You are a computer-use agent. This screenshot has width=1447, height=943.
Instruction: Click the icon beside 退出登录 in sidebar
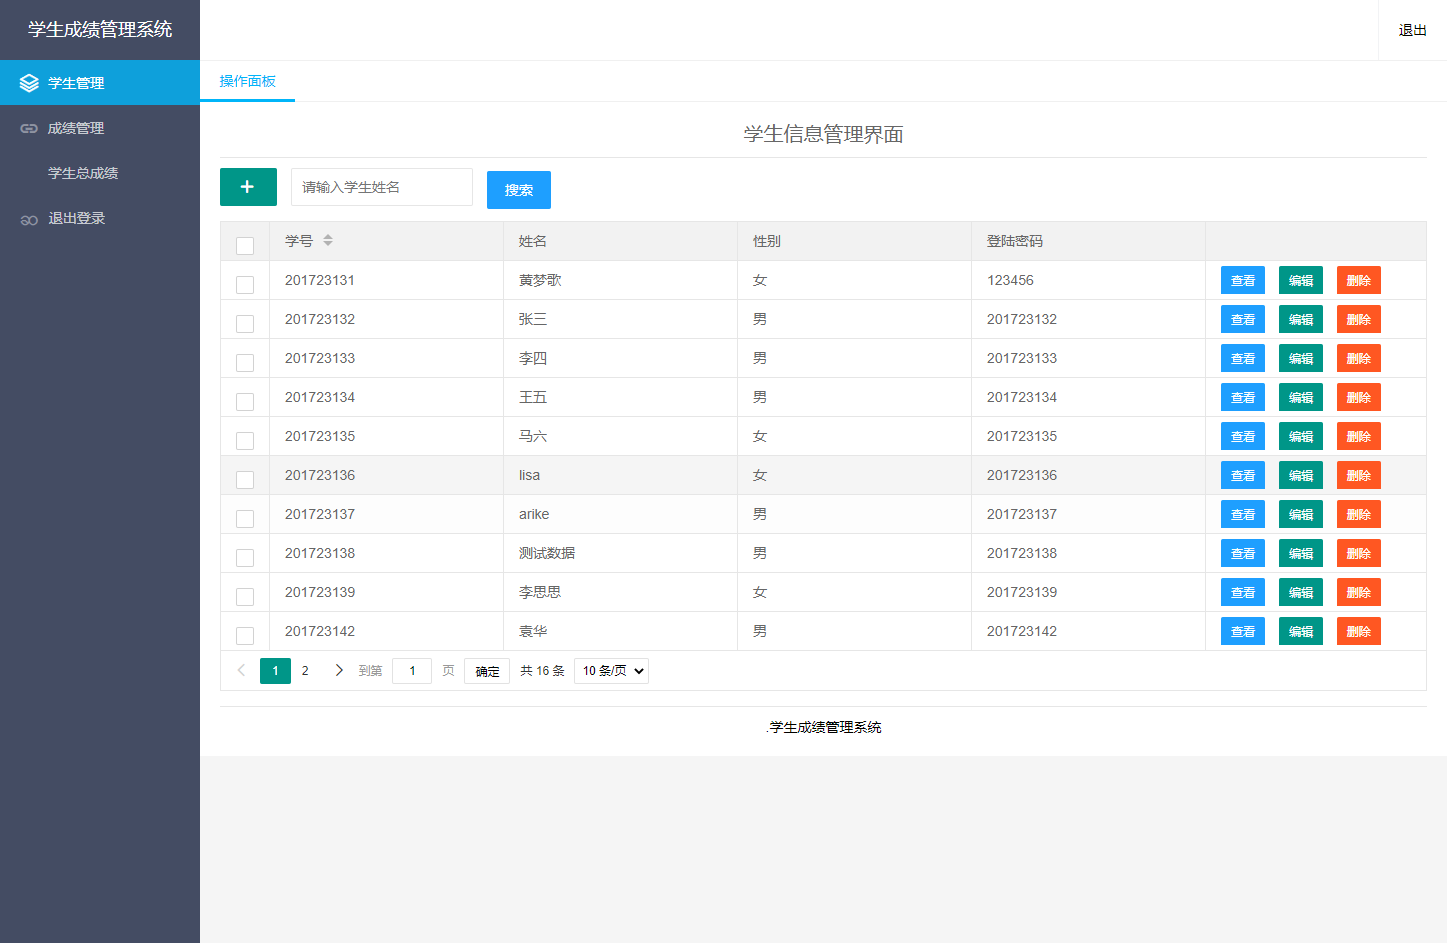point(29,219)
